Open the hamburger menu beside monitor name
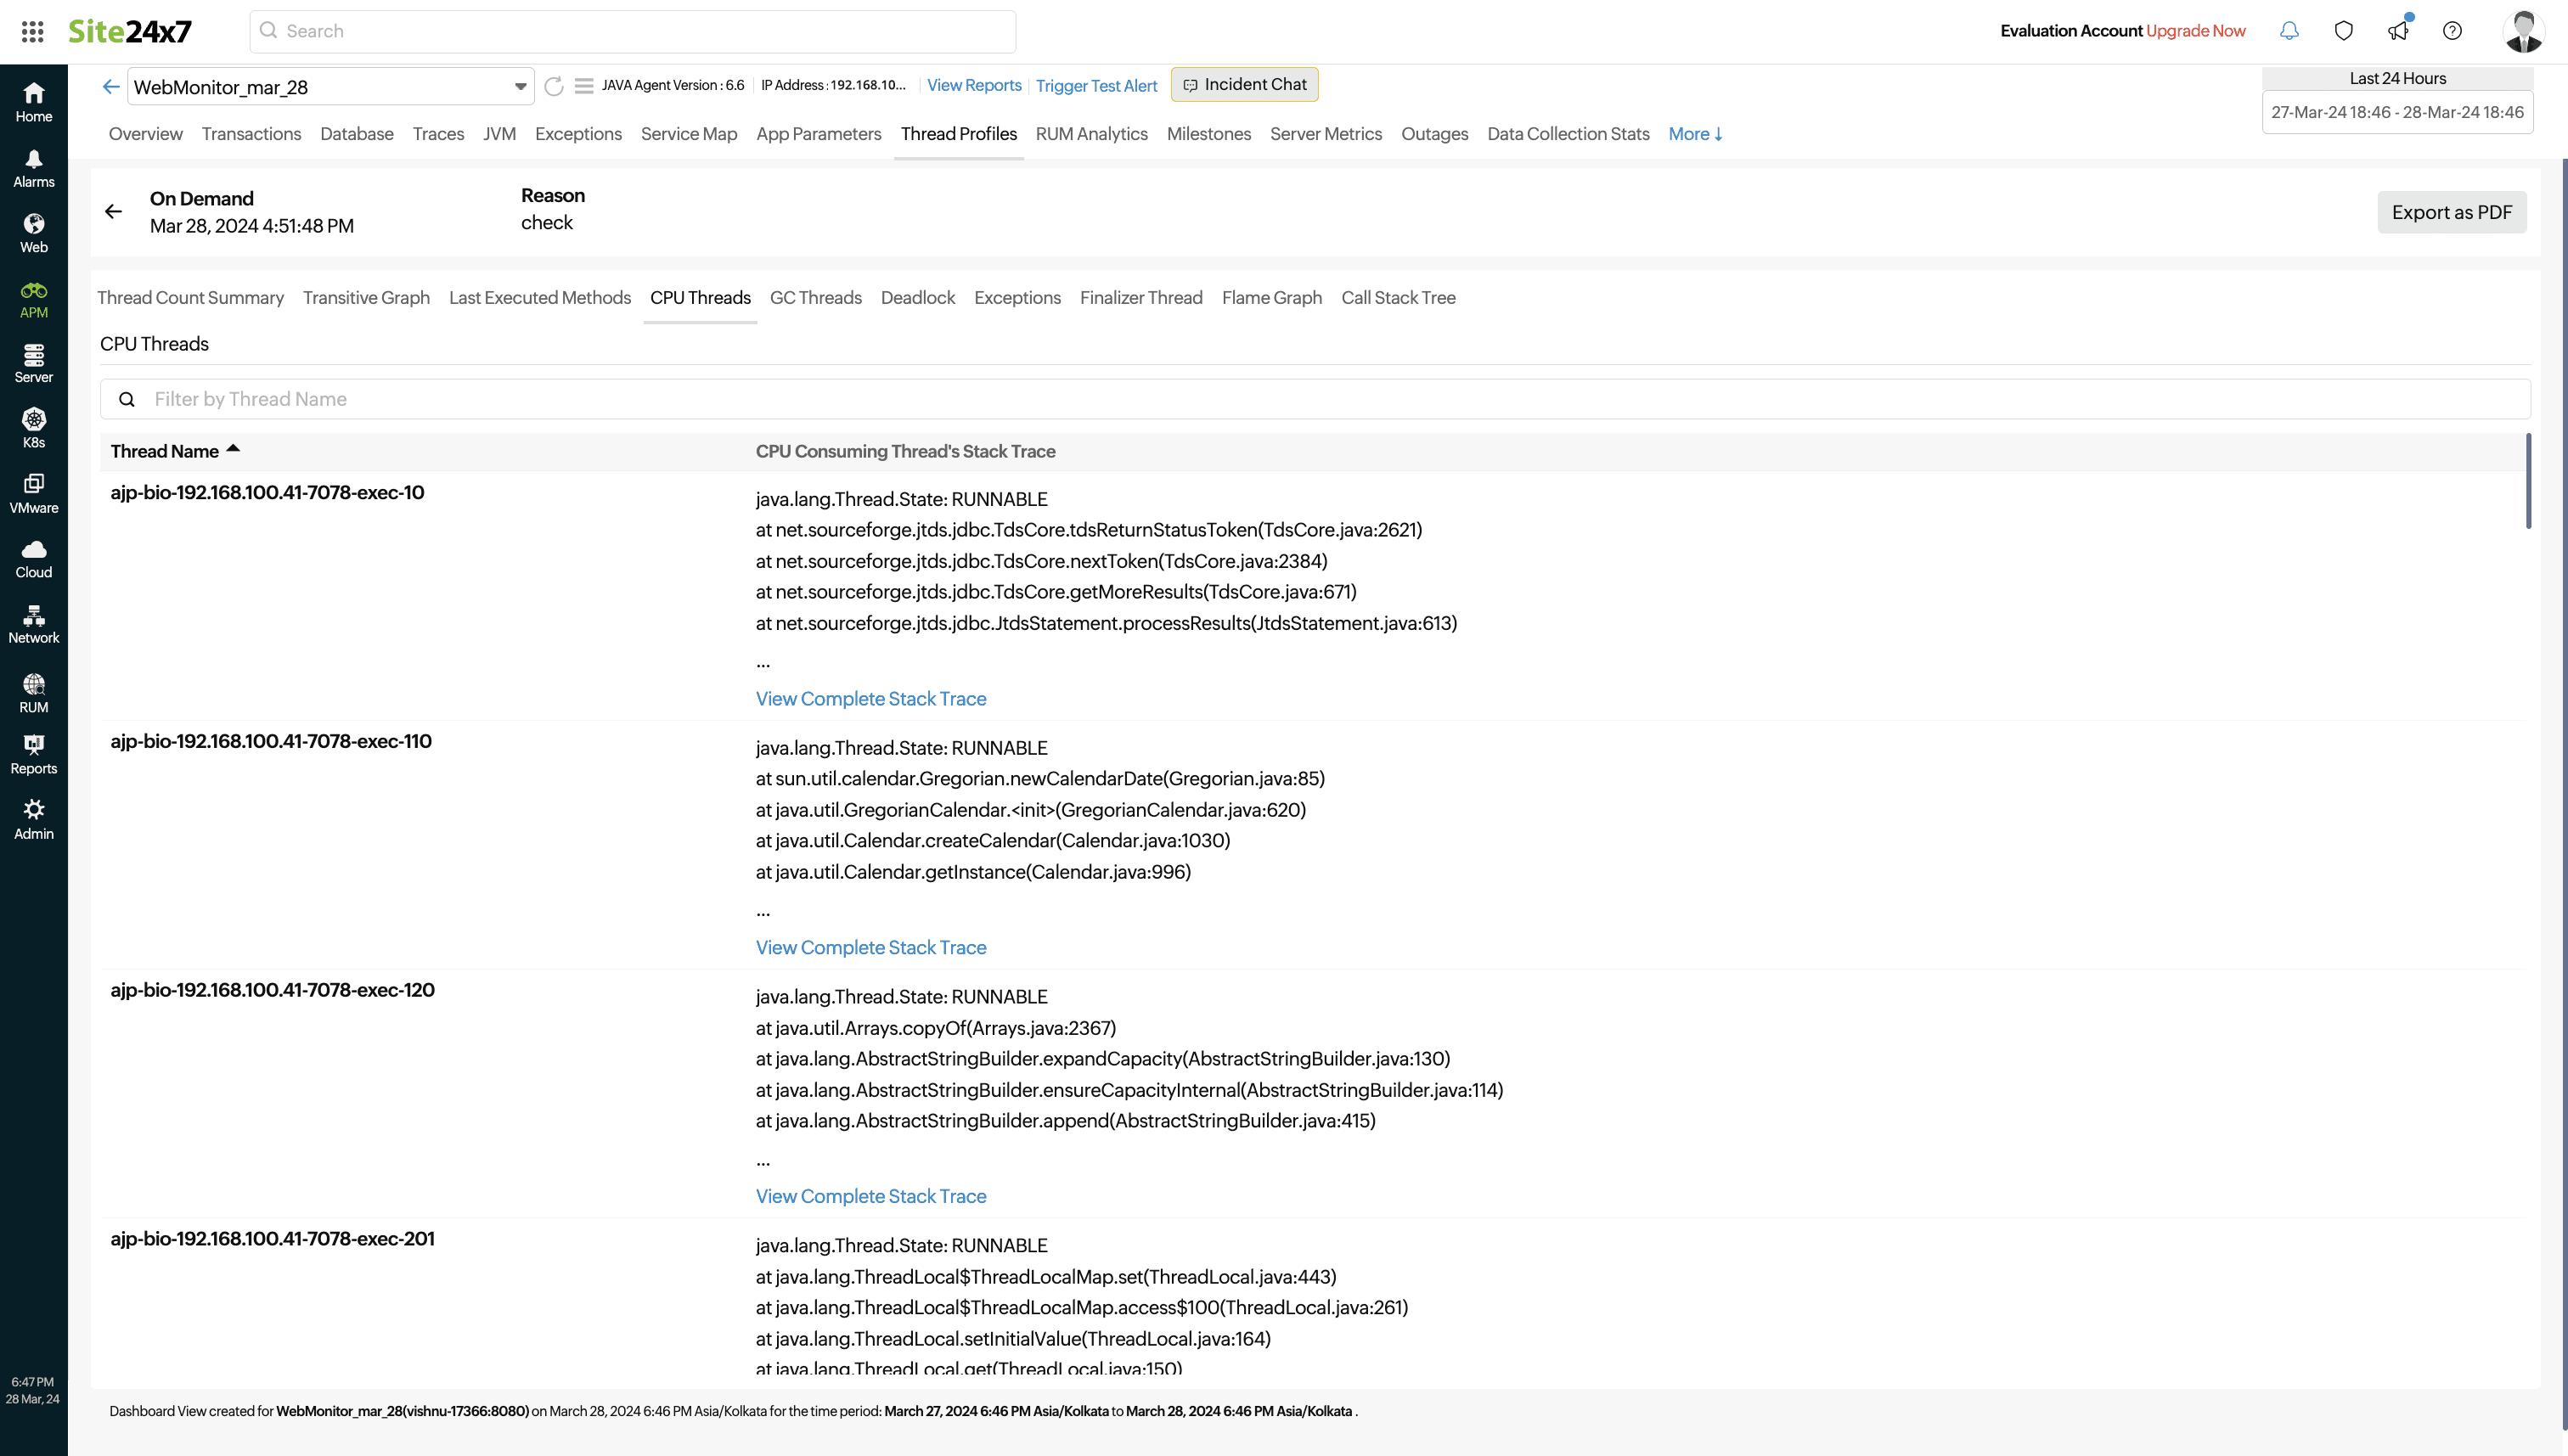Viewport: 2568px width, 1456px height. (584, 86)
